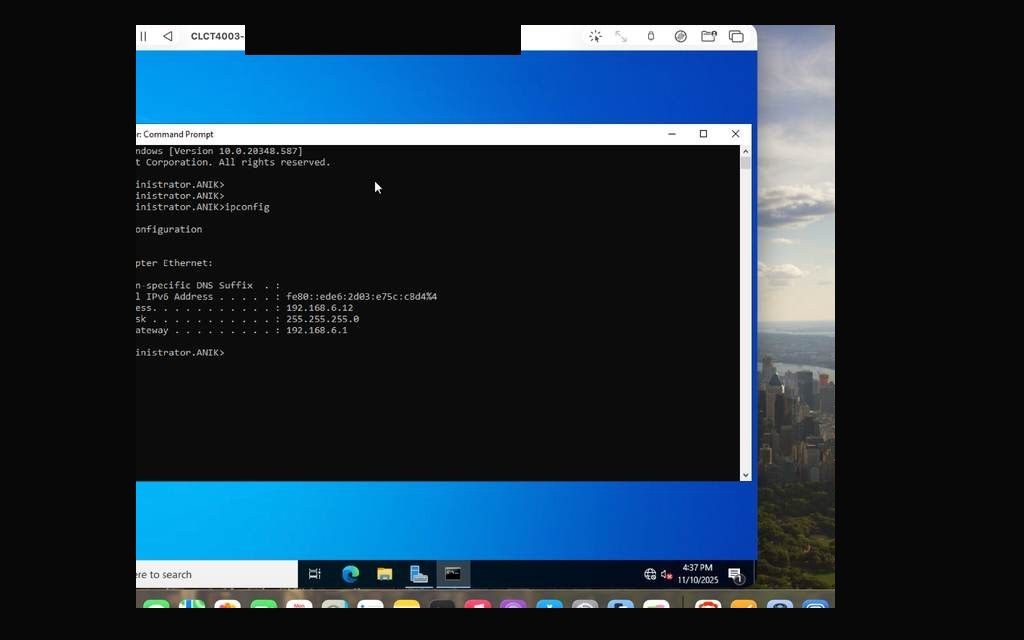1024x640 pixels.
Task: Minimize the Command Prompt window
Action: [x=672, y=134]
